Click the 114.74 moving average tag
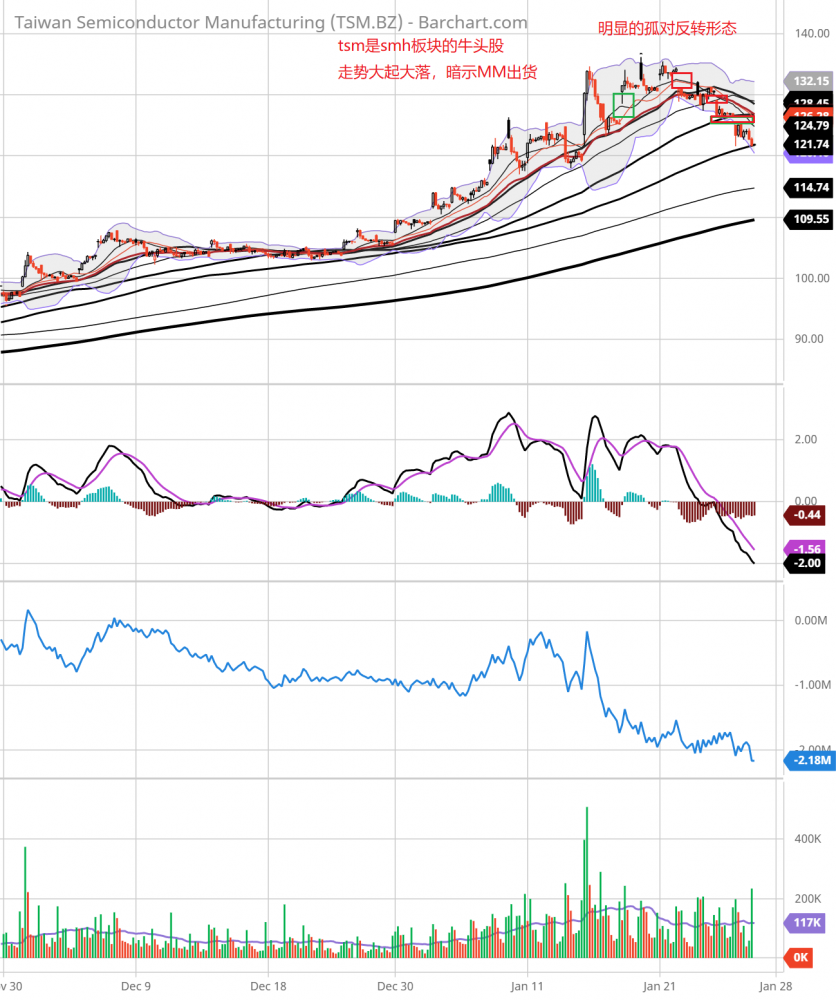836x1000 pixels. pyautogui.click(x=809, y=187)
